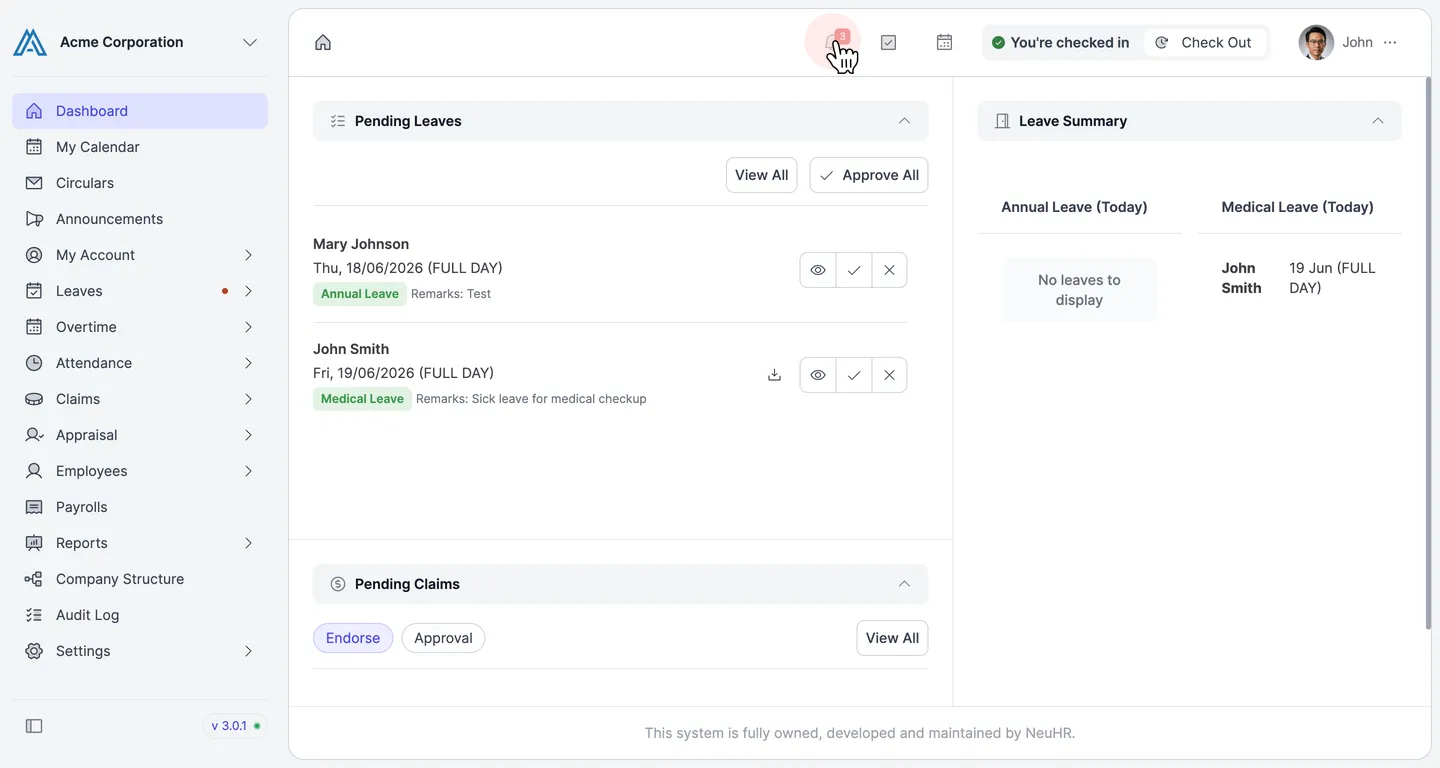
Task: Collapse the Pending Leaves section
Action: click(x=904, y=121)
